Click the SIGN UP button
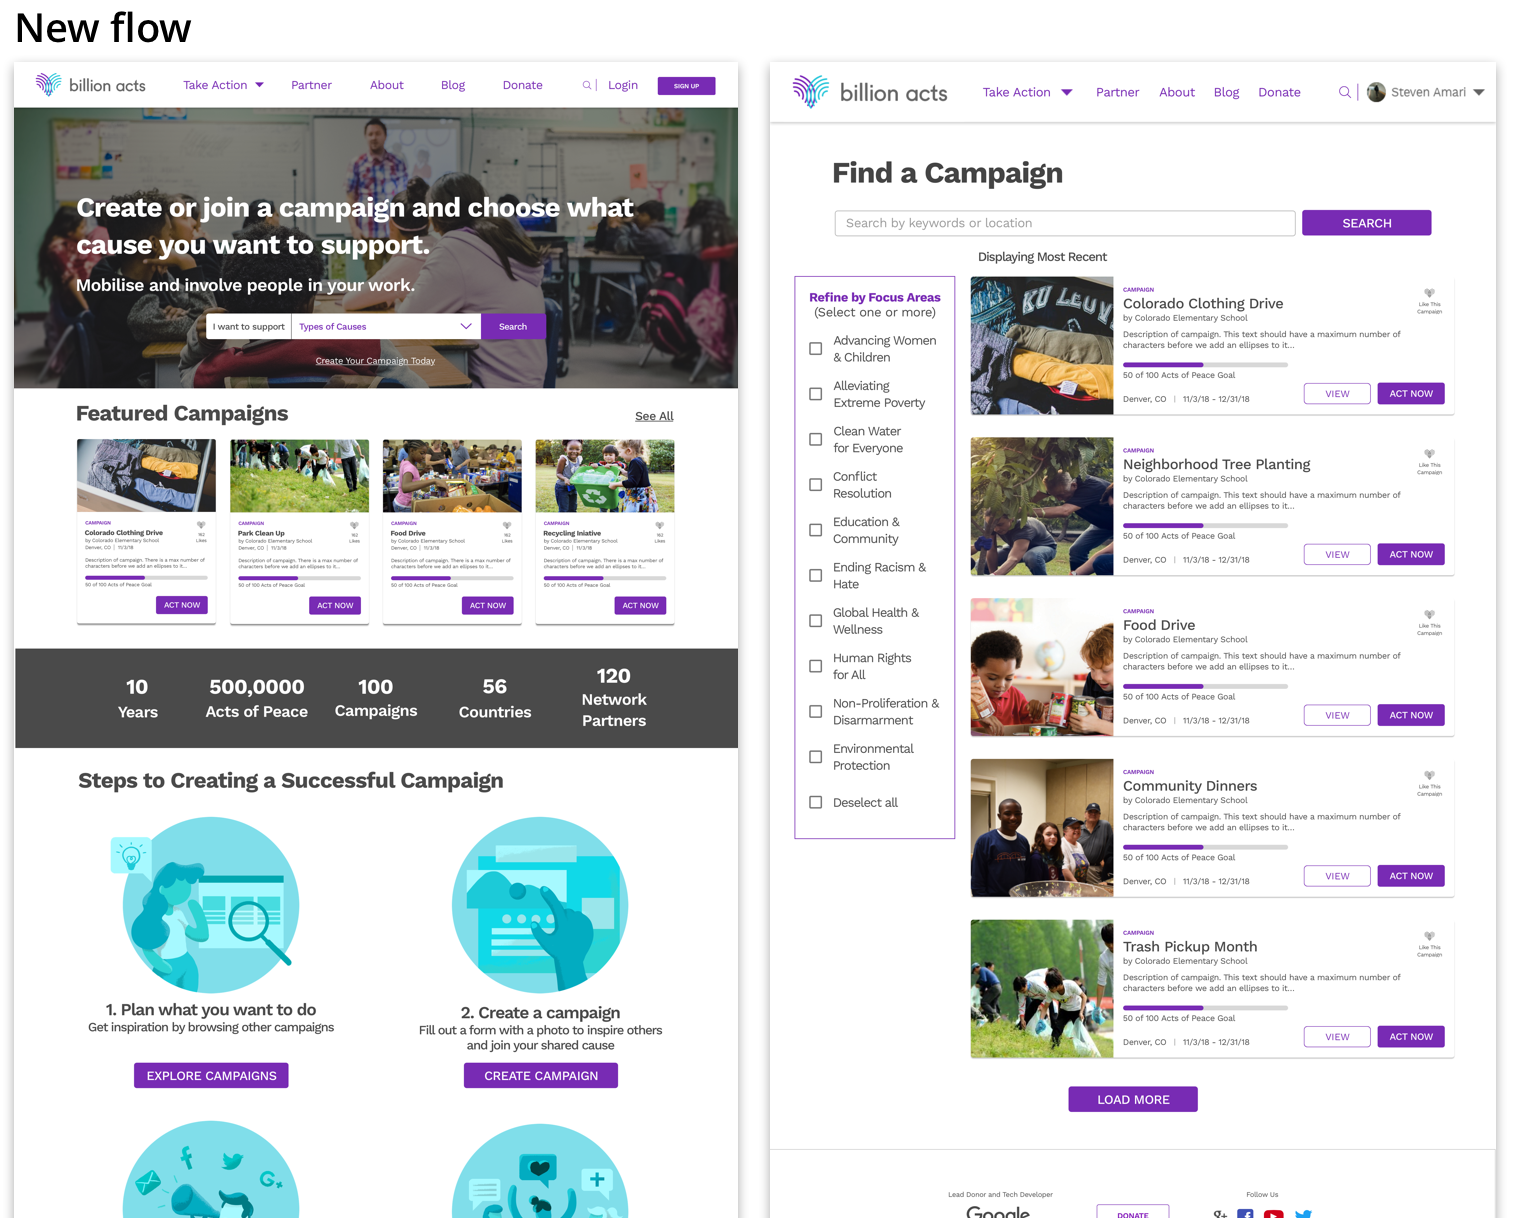Viewport: 1522px width, 1218px height. (x=686, y=86)
